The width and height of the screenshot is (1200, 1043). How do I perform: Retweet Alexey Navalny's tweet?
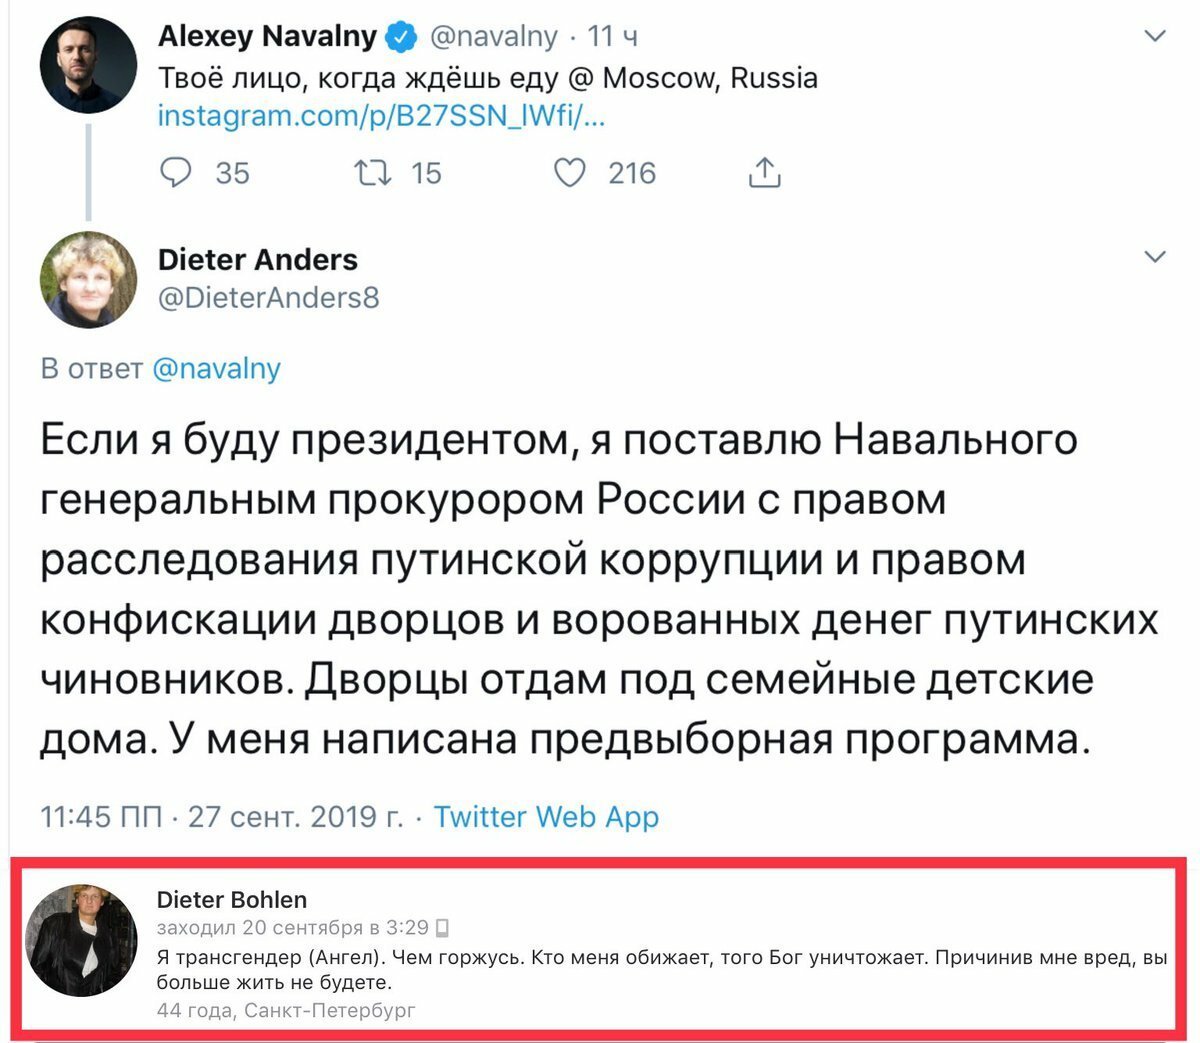tap(373, 173)
